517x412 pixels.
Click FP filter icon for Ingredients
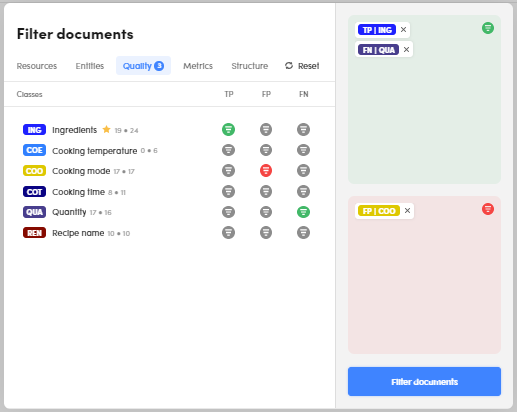(266, 129)
